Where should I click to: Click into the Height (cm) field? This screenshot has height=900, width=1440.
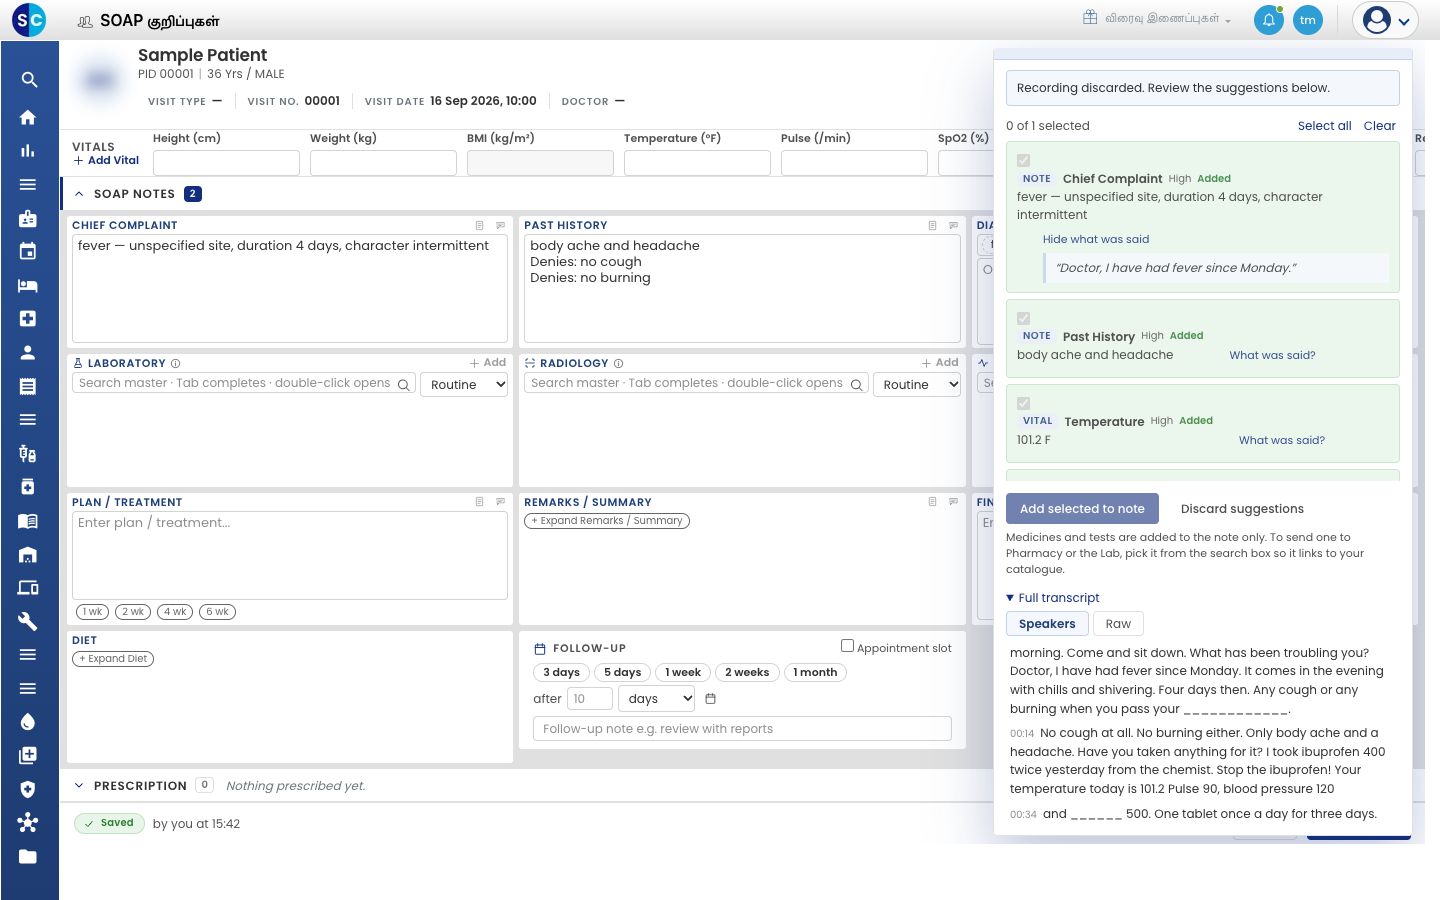point(226,163)
